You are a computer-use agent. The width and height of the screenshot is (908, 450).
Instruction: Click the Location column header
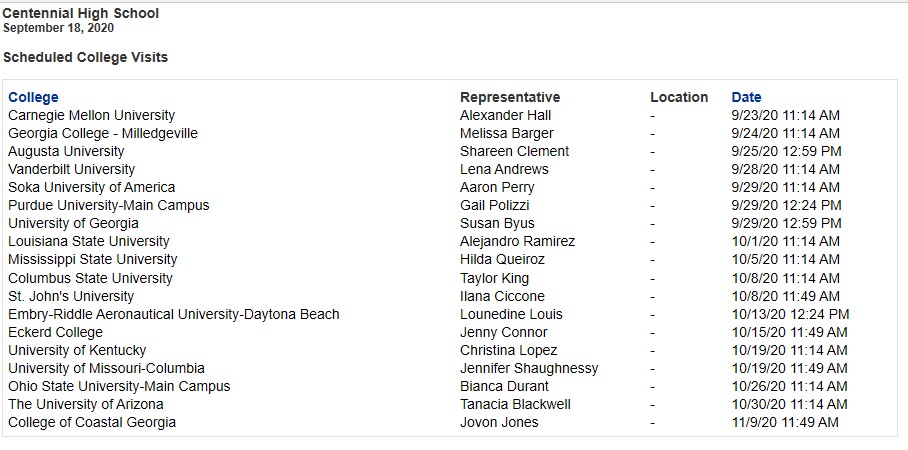(x=679, y=97)
